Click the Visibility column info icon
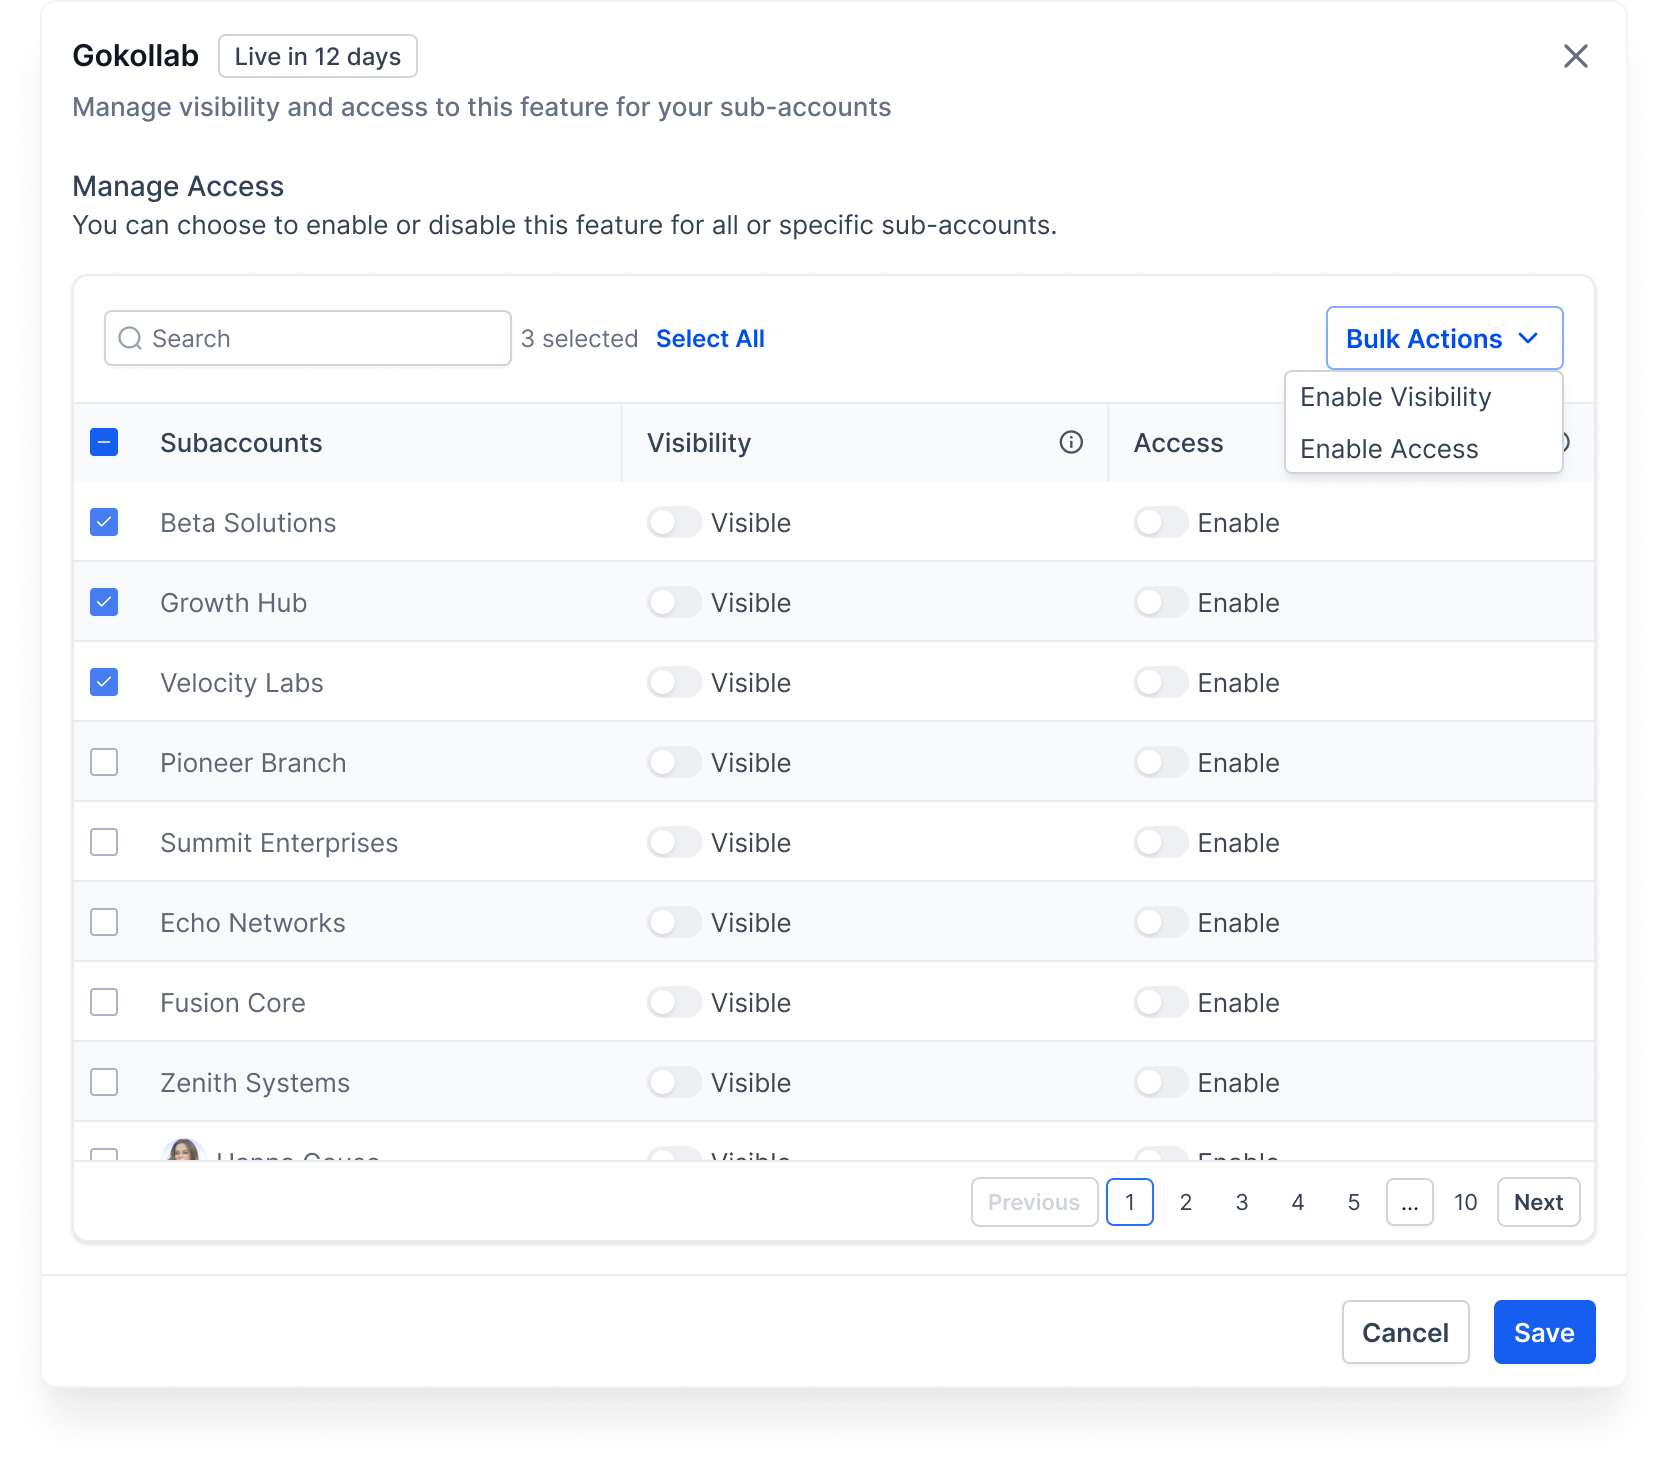This screenshot has width=1668, height=1468. [x=1071, y=442]
